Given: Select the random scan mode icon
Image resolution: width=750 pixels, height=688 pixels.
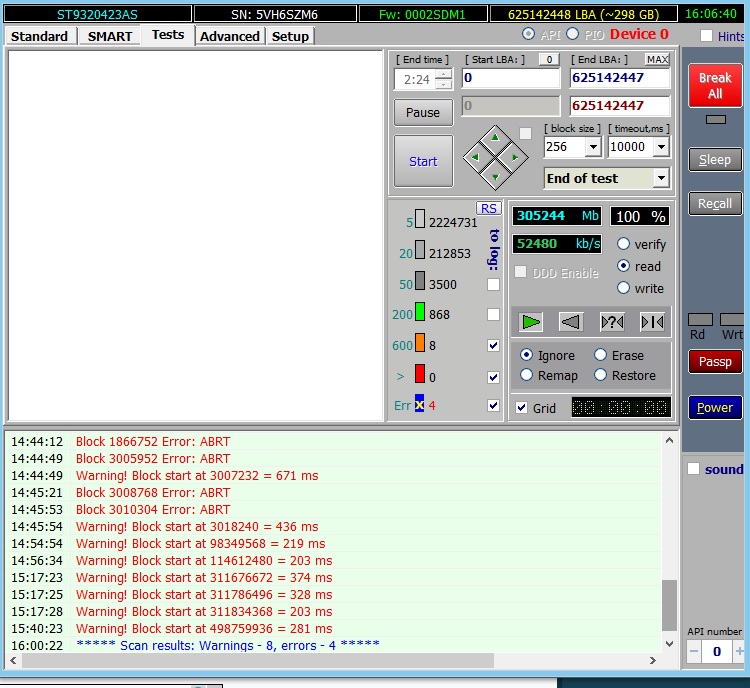Looking at the screenshot, I should 612,322.
